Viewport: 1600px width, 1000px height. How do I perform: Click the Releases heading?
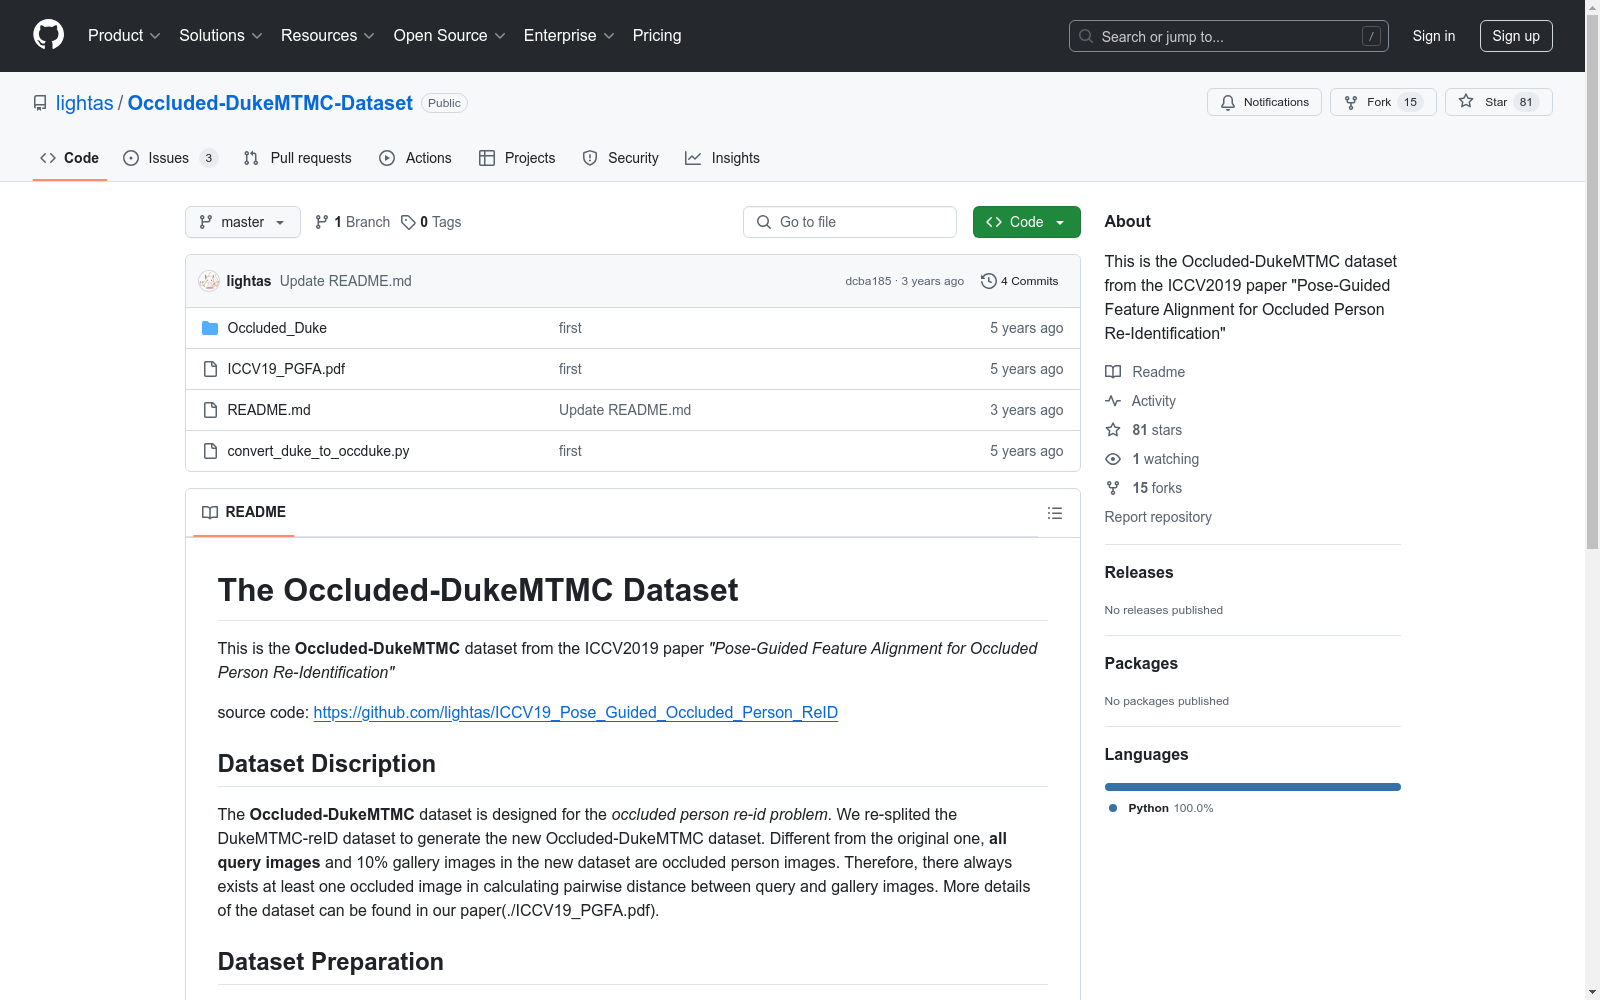point(1139,572)
